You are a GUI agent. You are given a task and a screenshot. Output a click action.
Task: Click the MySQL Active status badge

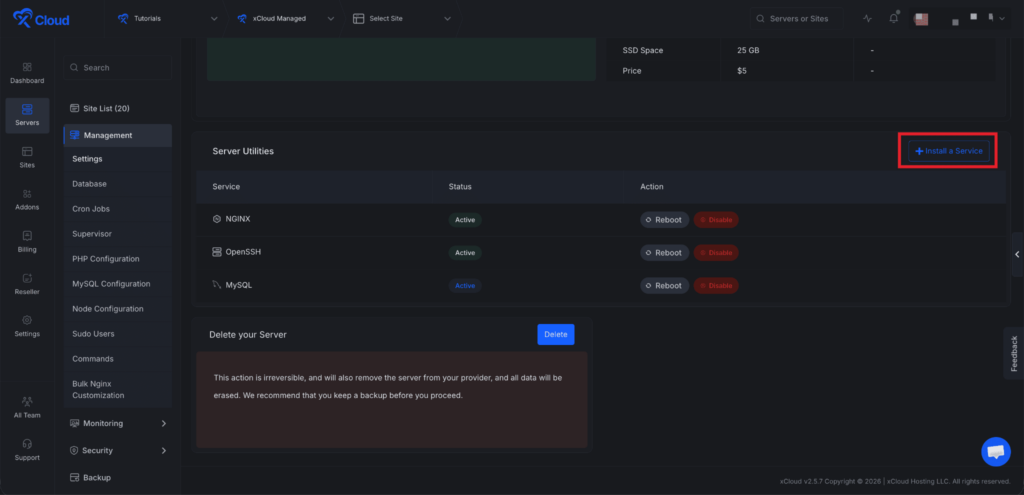(465, 285)
